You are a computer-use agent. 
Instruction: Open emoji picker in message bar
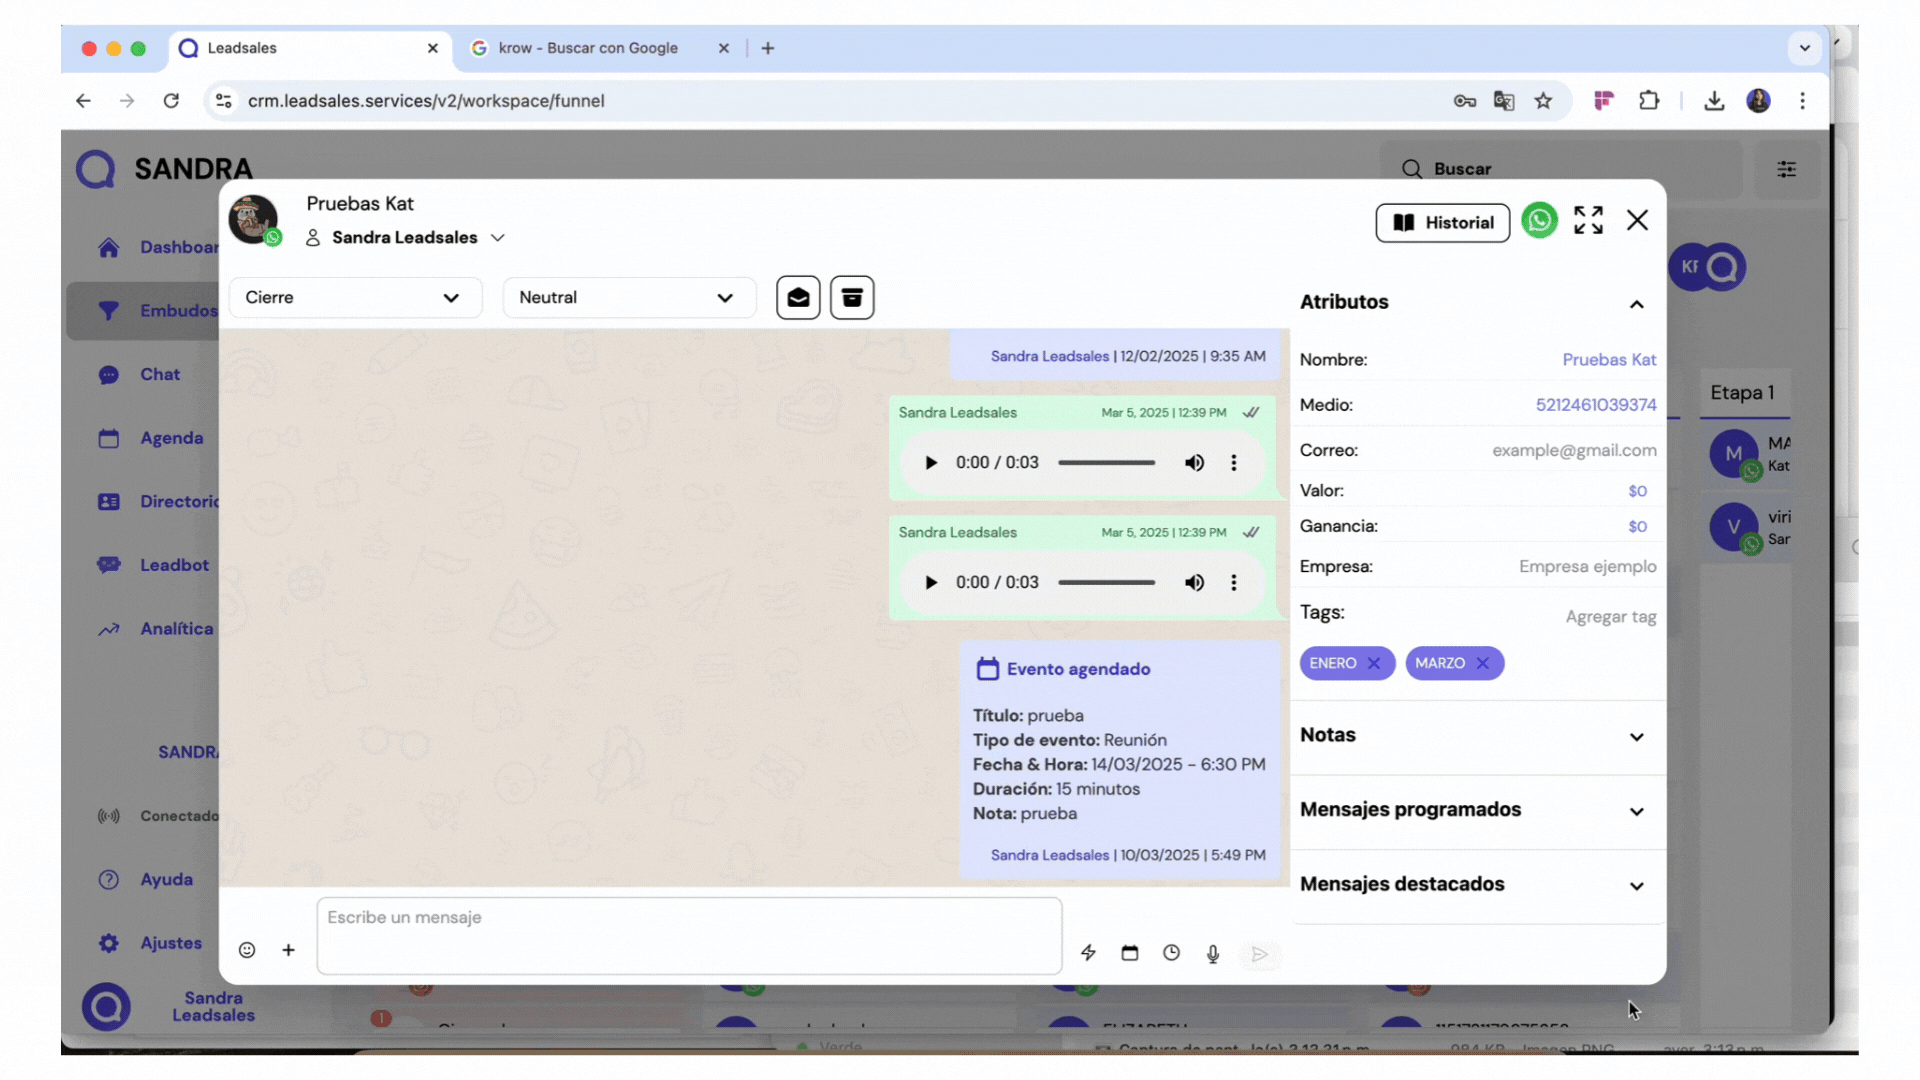247,950
